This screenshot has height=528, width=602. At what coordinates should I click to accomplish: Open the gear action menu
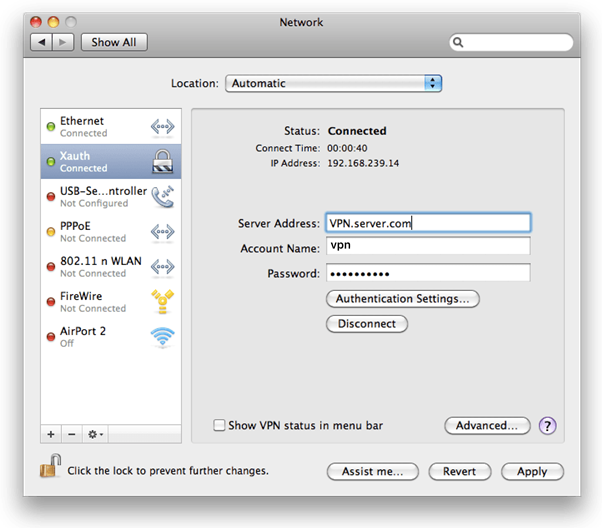95,434
